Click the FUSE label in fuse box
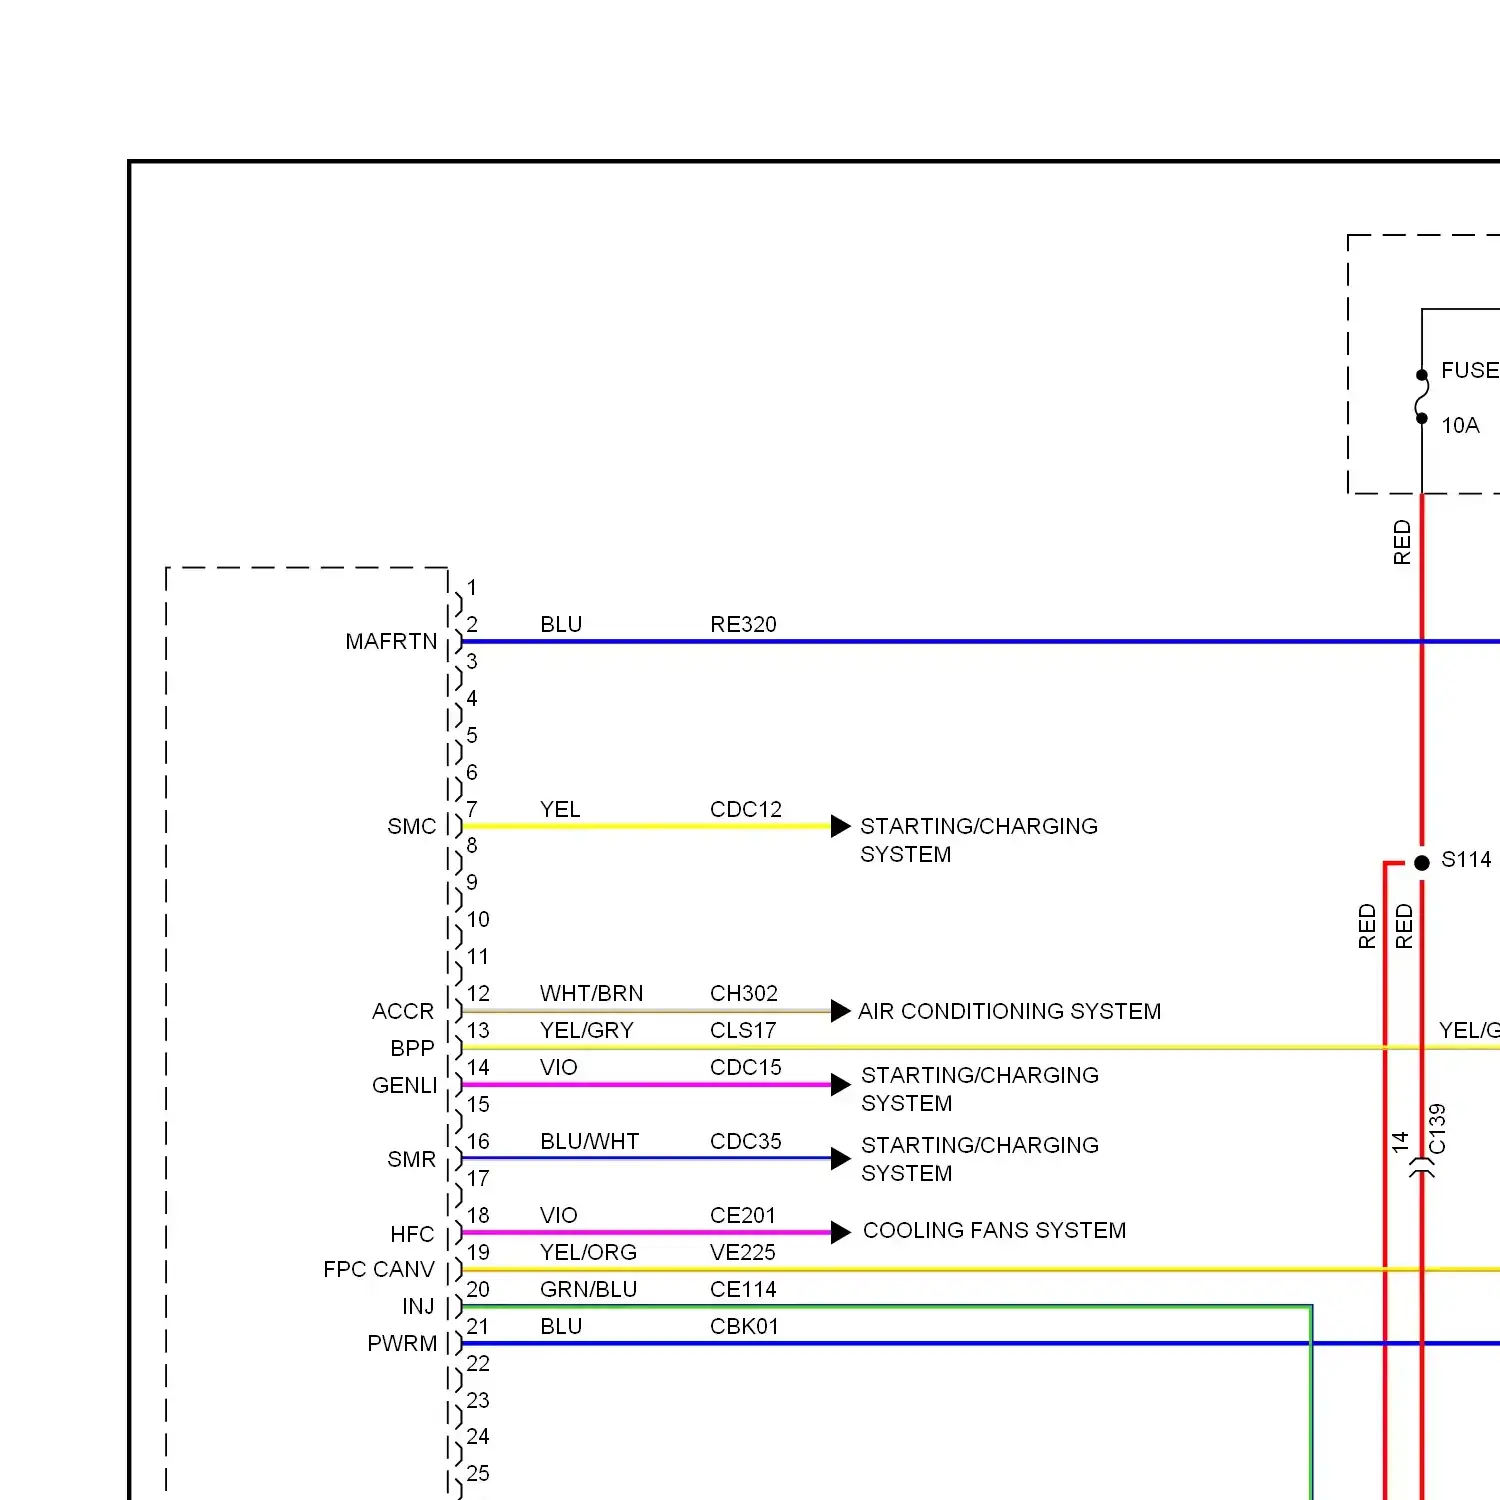This screenshot has height=1500, width=1500. coord(1470,370)
